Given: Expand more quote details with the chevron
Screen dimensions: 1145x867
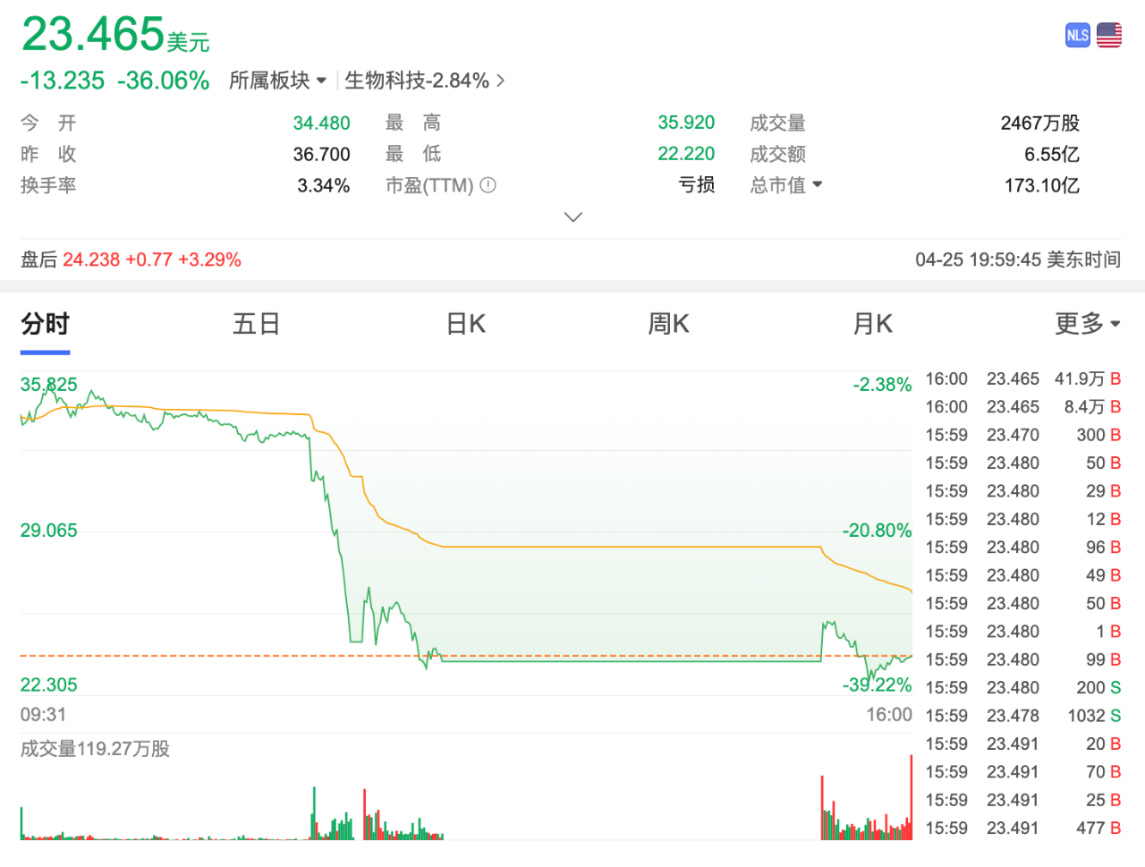Looking at the screenshot, I should [573, 217].
